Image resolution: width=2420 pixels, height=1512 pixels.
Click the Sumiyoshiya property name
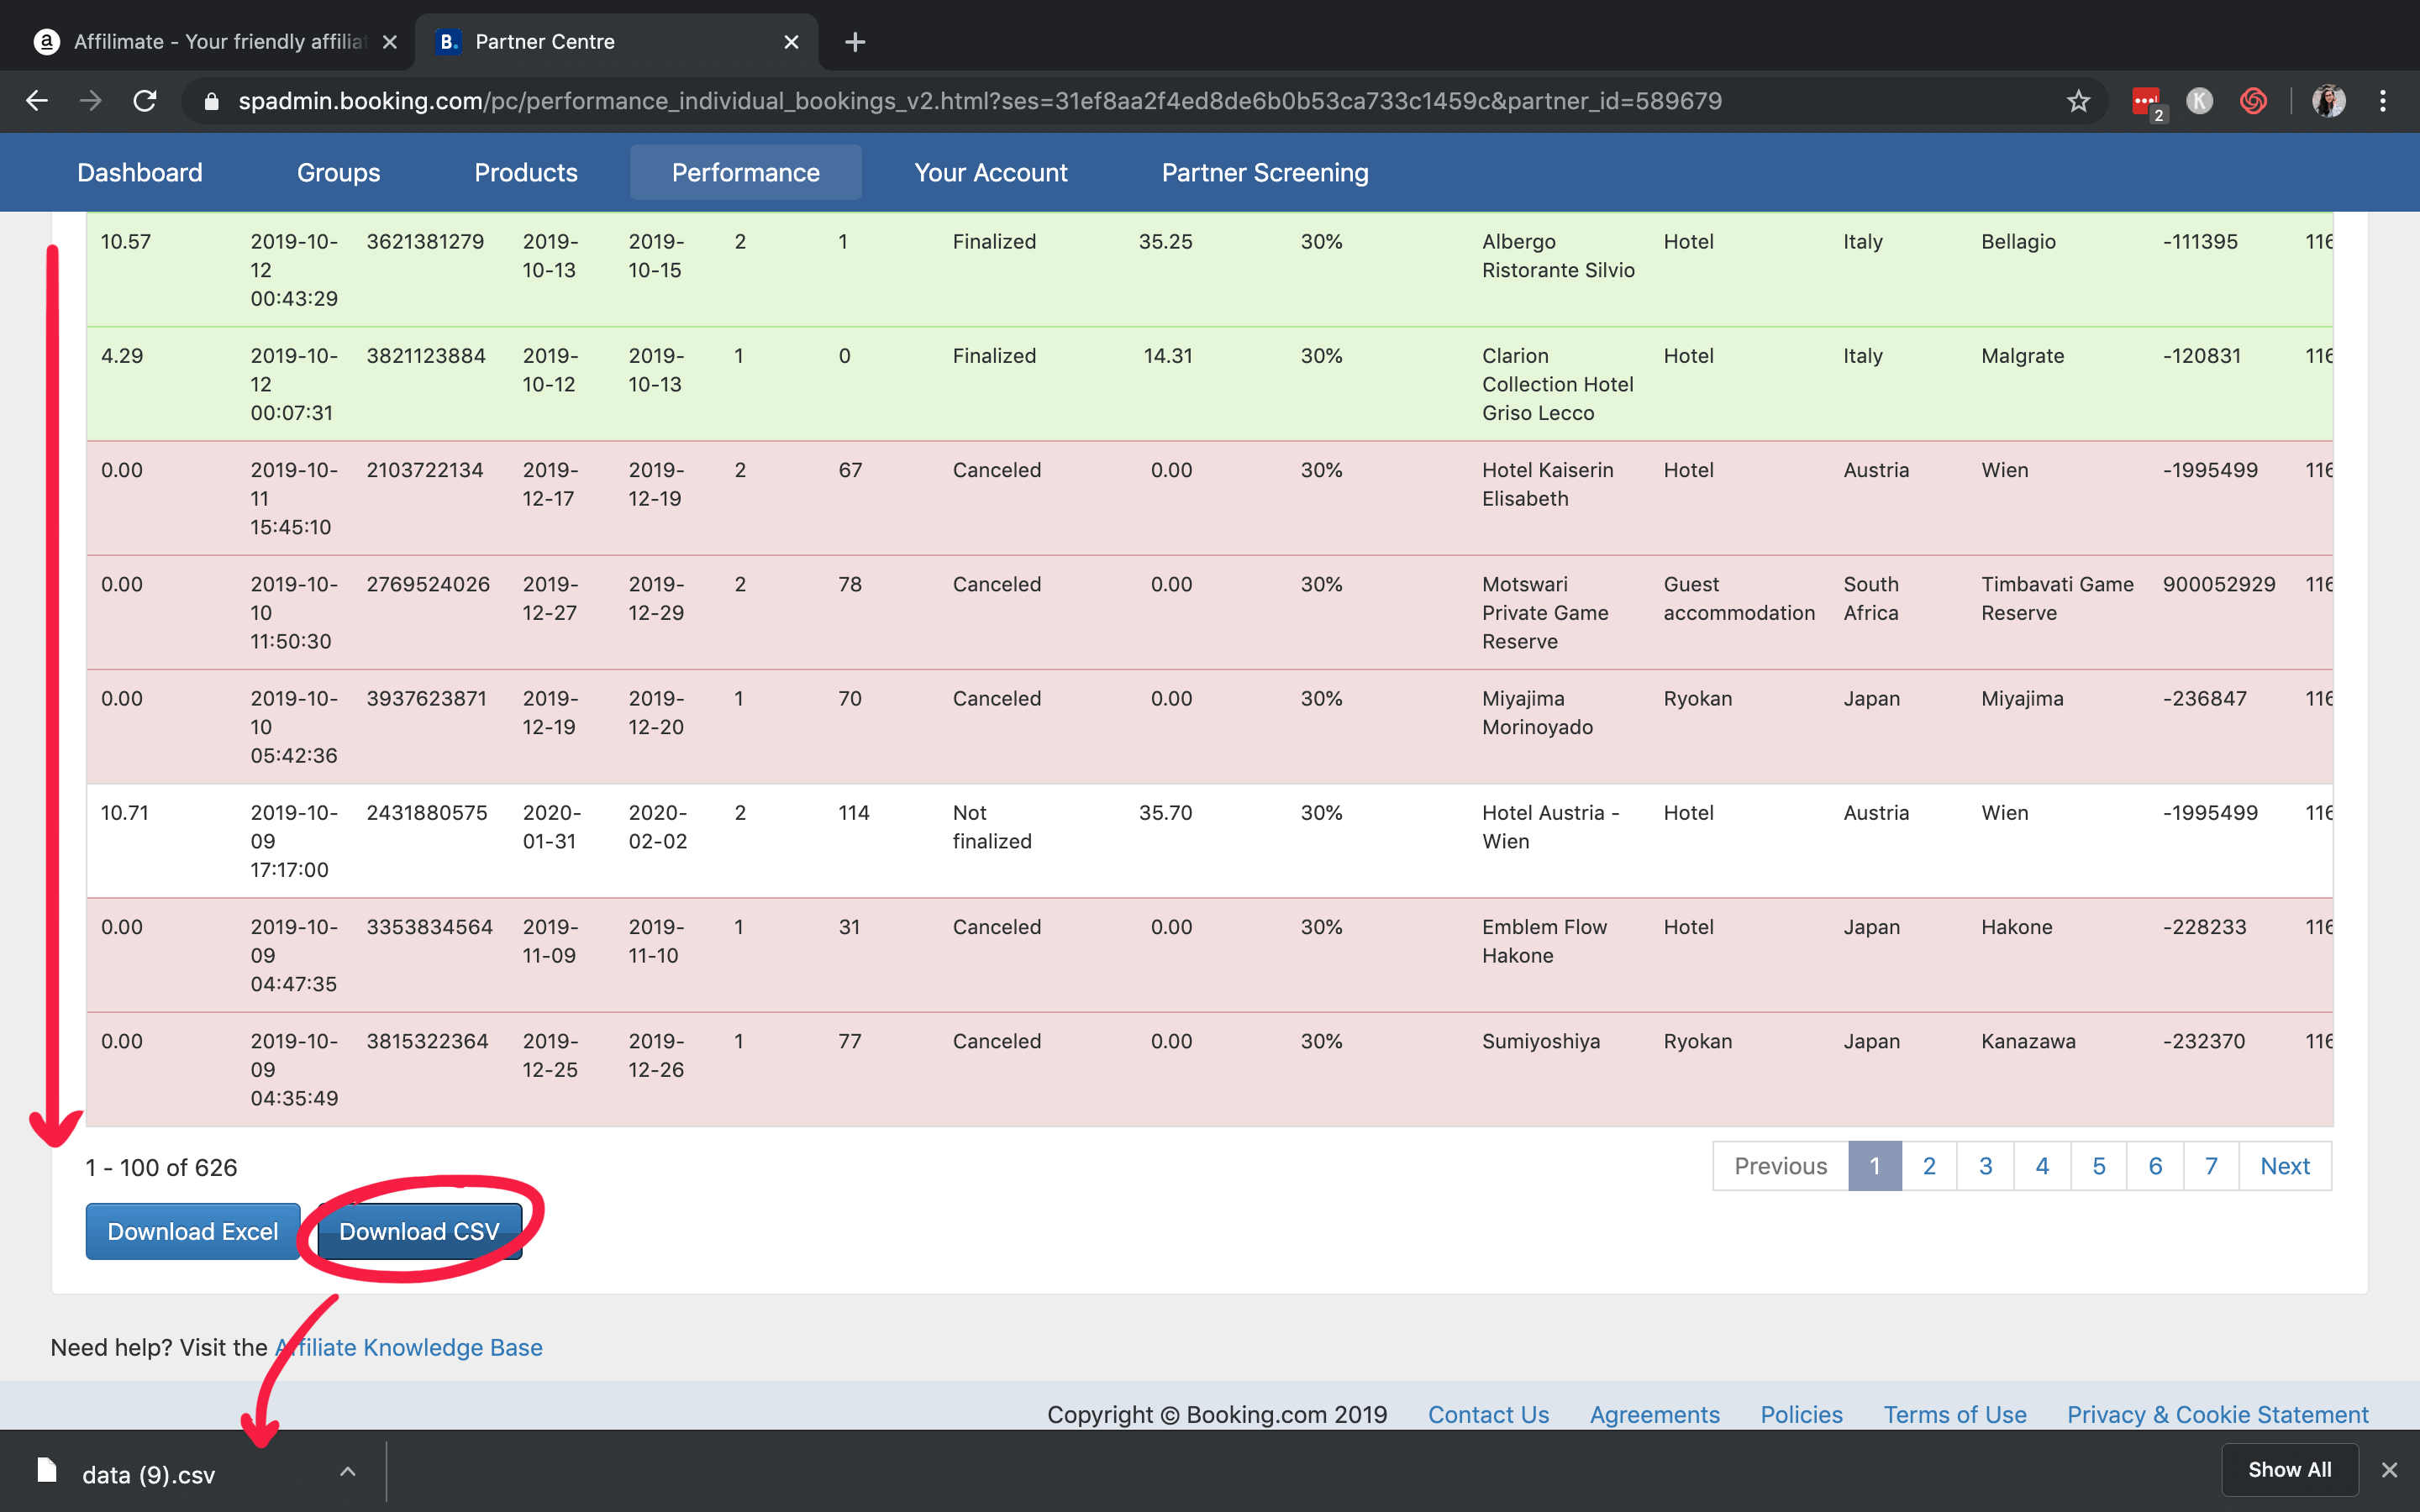[1541, 1041]
